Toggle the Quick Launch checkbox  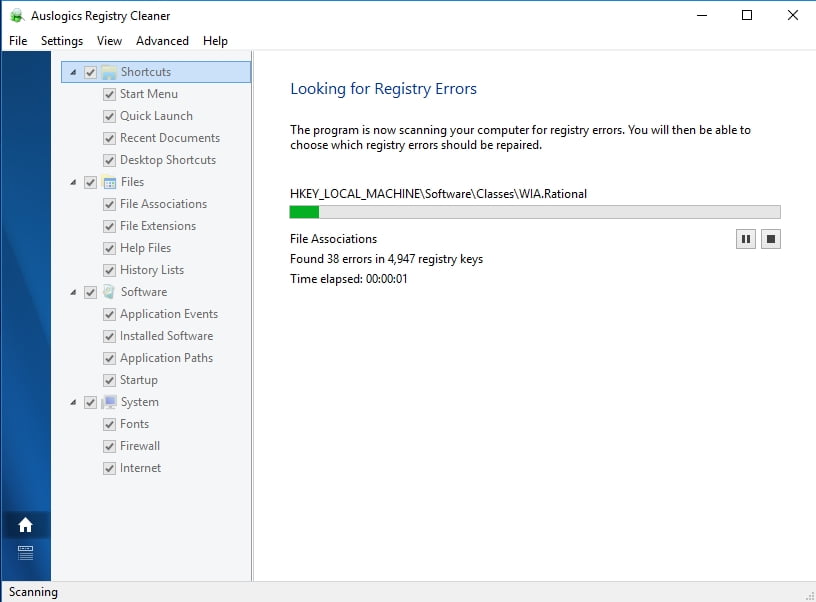click(x=109, y=116)
